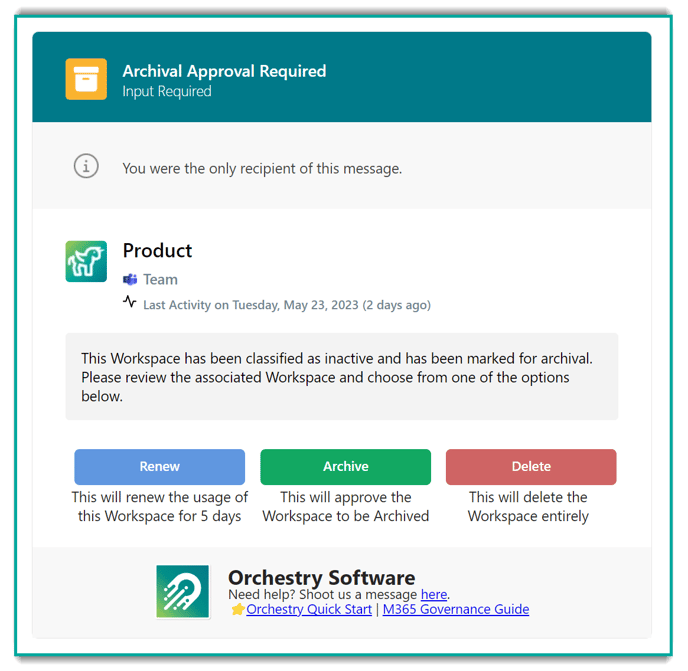The height and width of the screenshot is (671, 688).
Task: Click the Last Activity date text
Action: click(287, 305)
